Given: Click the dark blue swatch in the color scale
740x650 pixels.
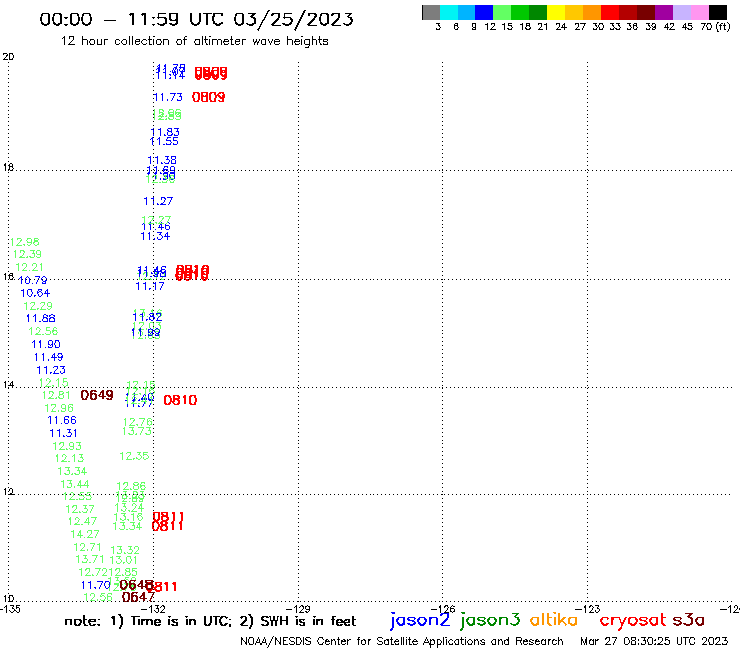Looking at the screenshot, I should (484, 12).
